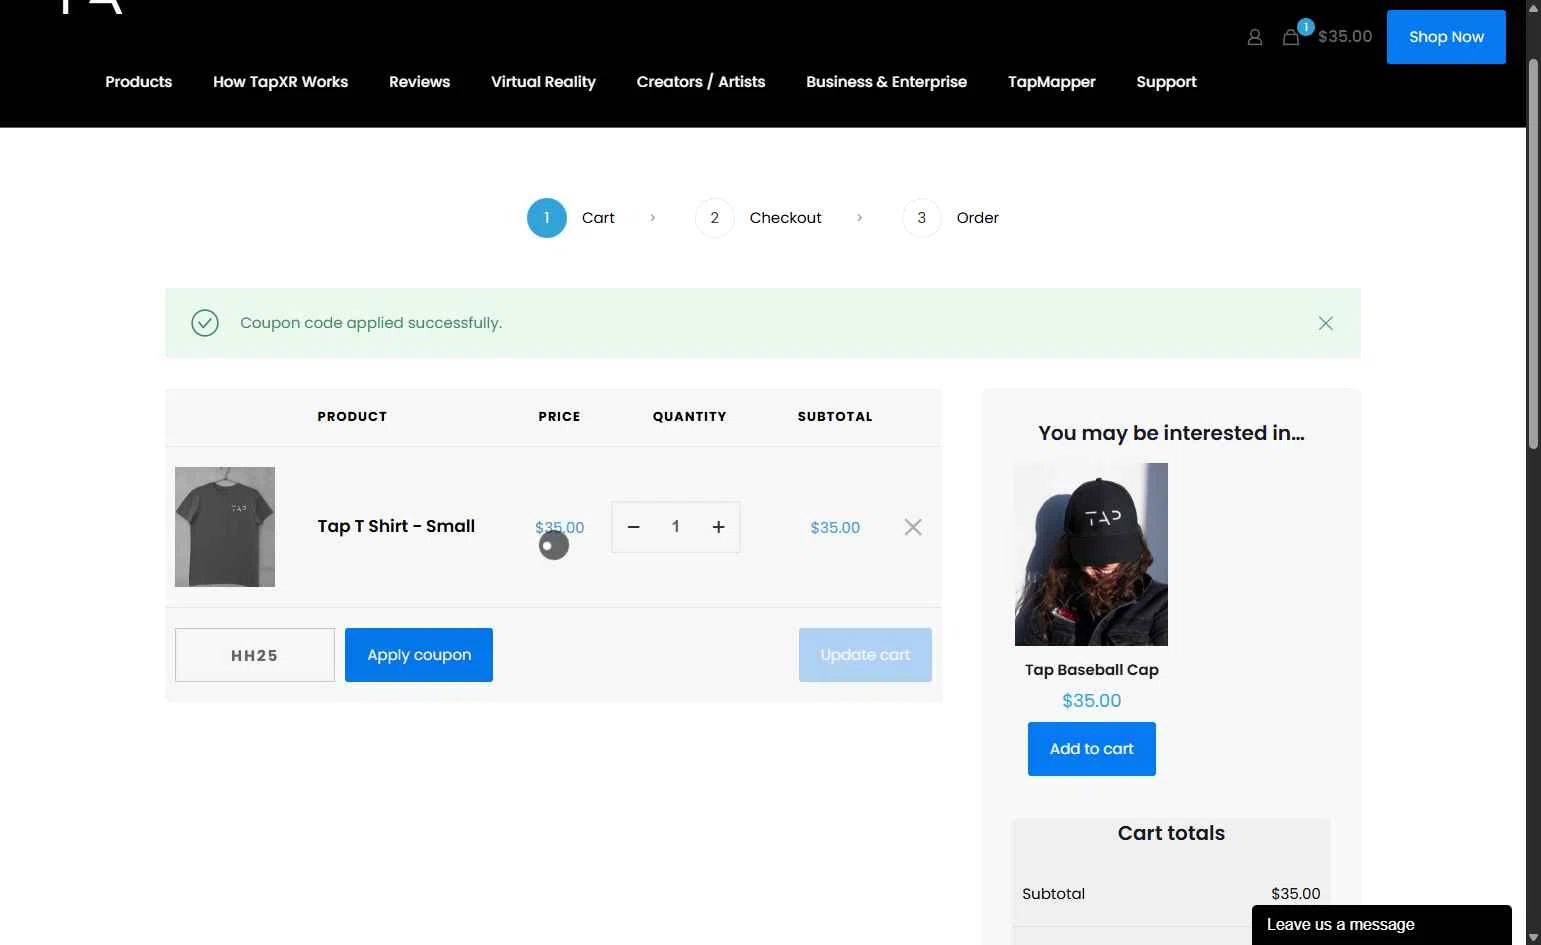Open the Leave us a message chat
This screenshot has height=945, width=1541.
pos(1381,925)
